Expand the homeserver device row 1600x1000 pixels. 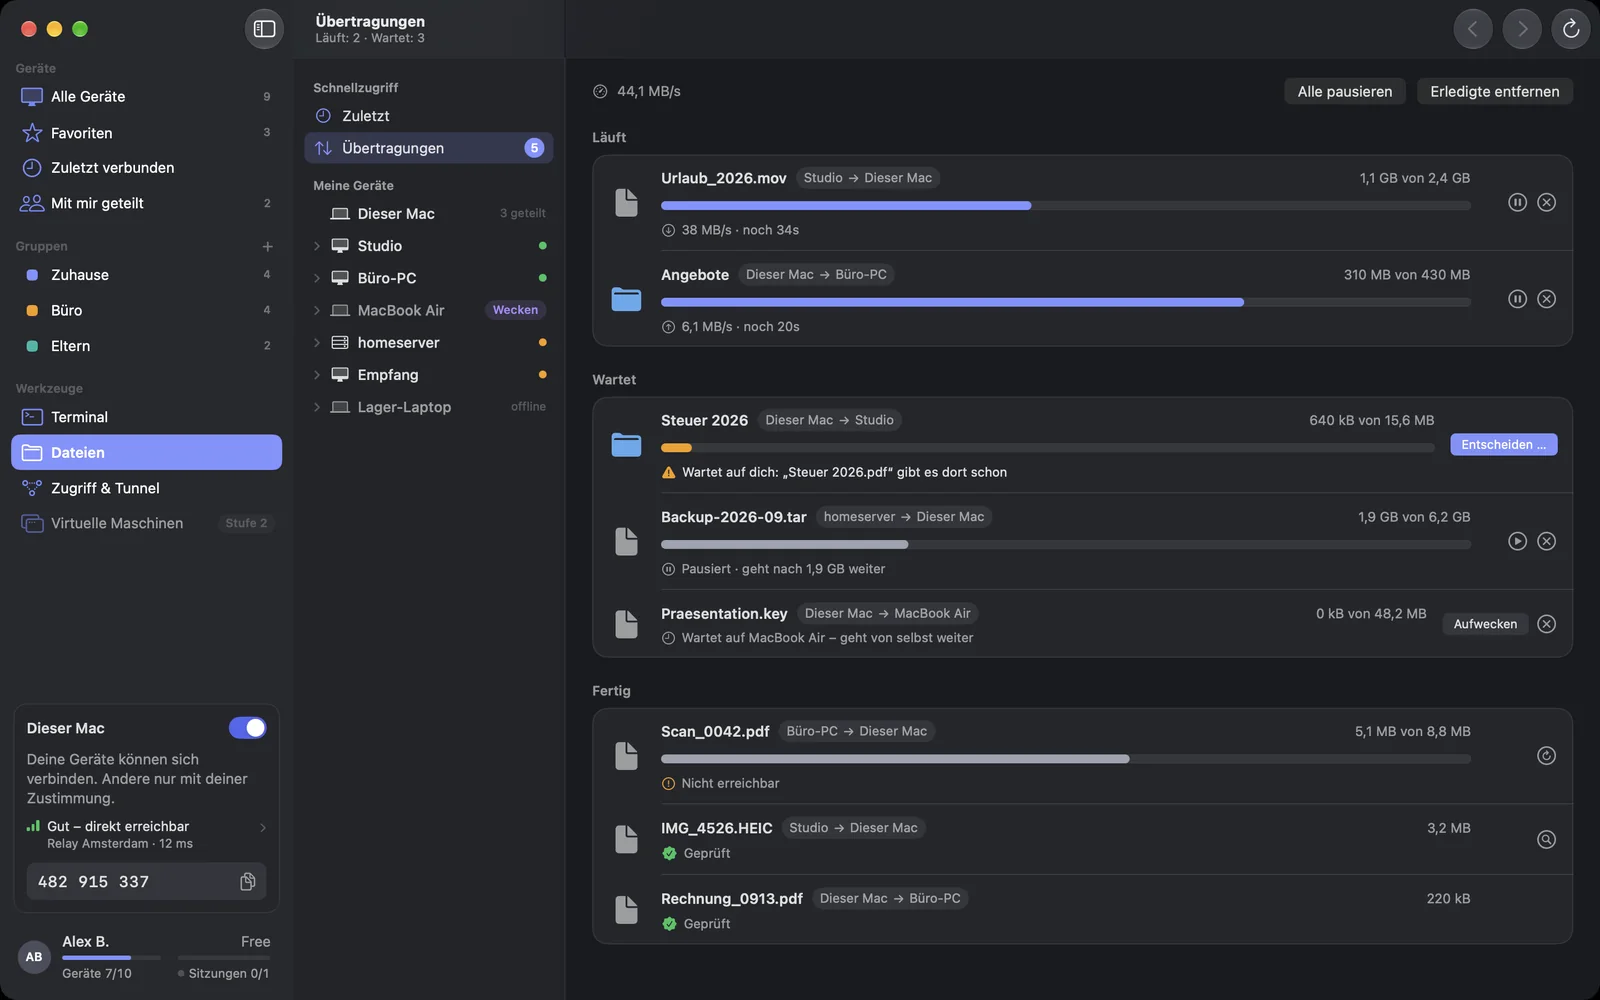316,343
